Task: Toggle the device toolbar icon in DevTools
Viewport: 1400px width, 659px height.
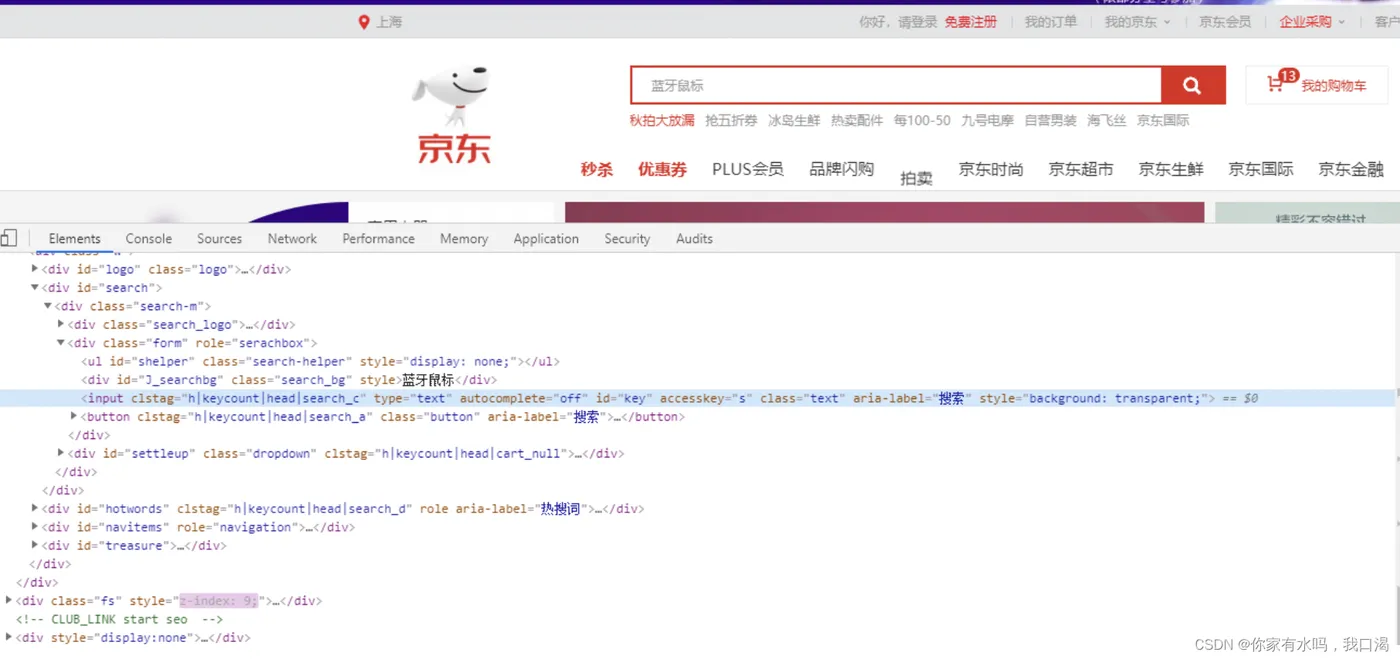Action: point(11,237)
